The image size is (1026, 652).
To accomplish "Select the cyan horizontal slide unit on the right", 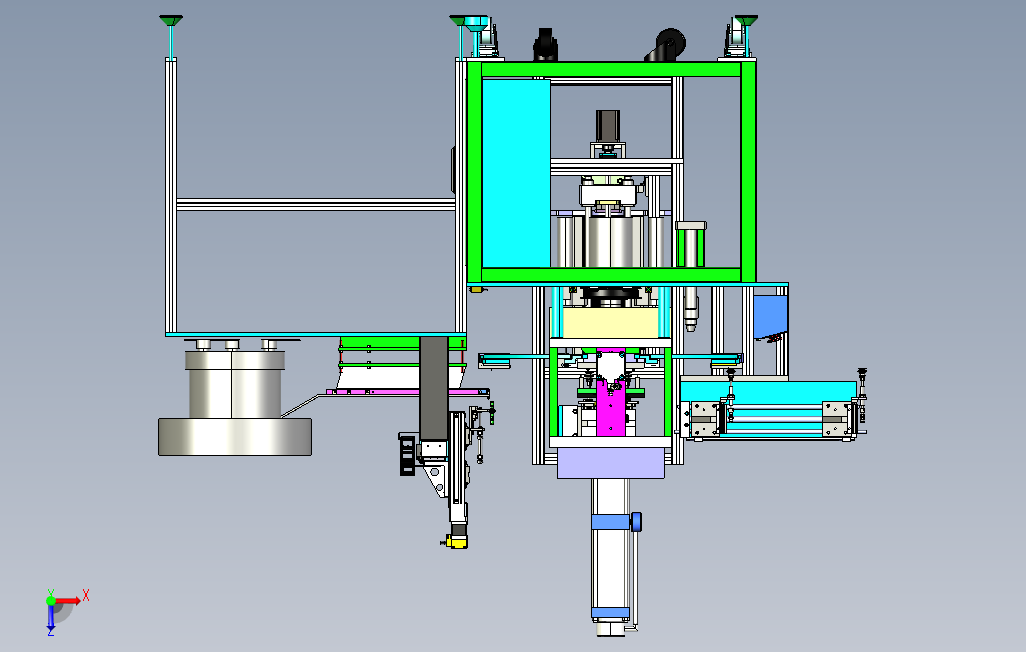I will (769, 408).
